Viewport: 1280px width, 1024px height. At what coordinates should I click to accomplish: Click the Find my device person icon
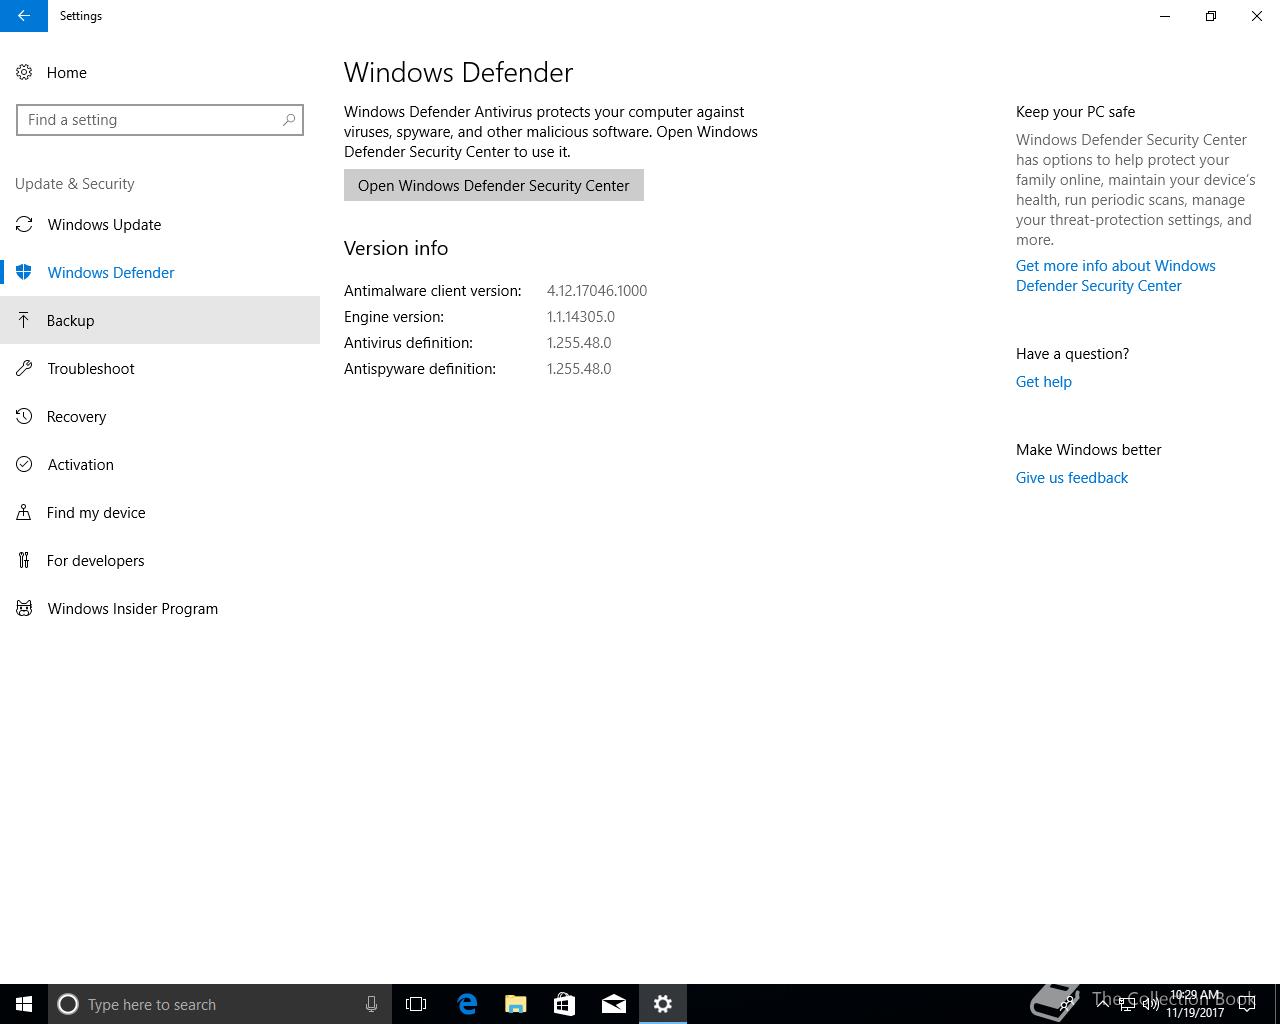24,512
